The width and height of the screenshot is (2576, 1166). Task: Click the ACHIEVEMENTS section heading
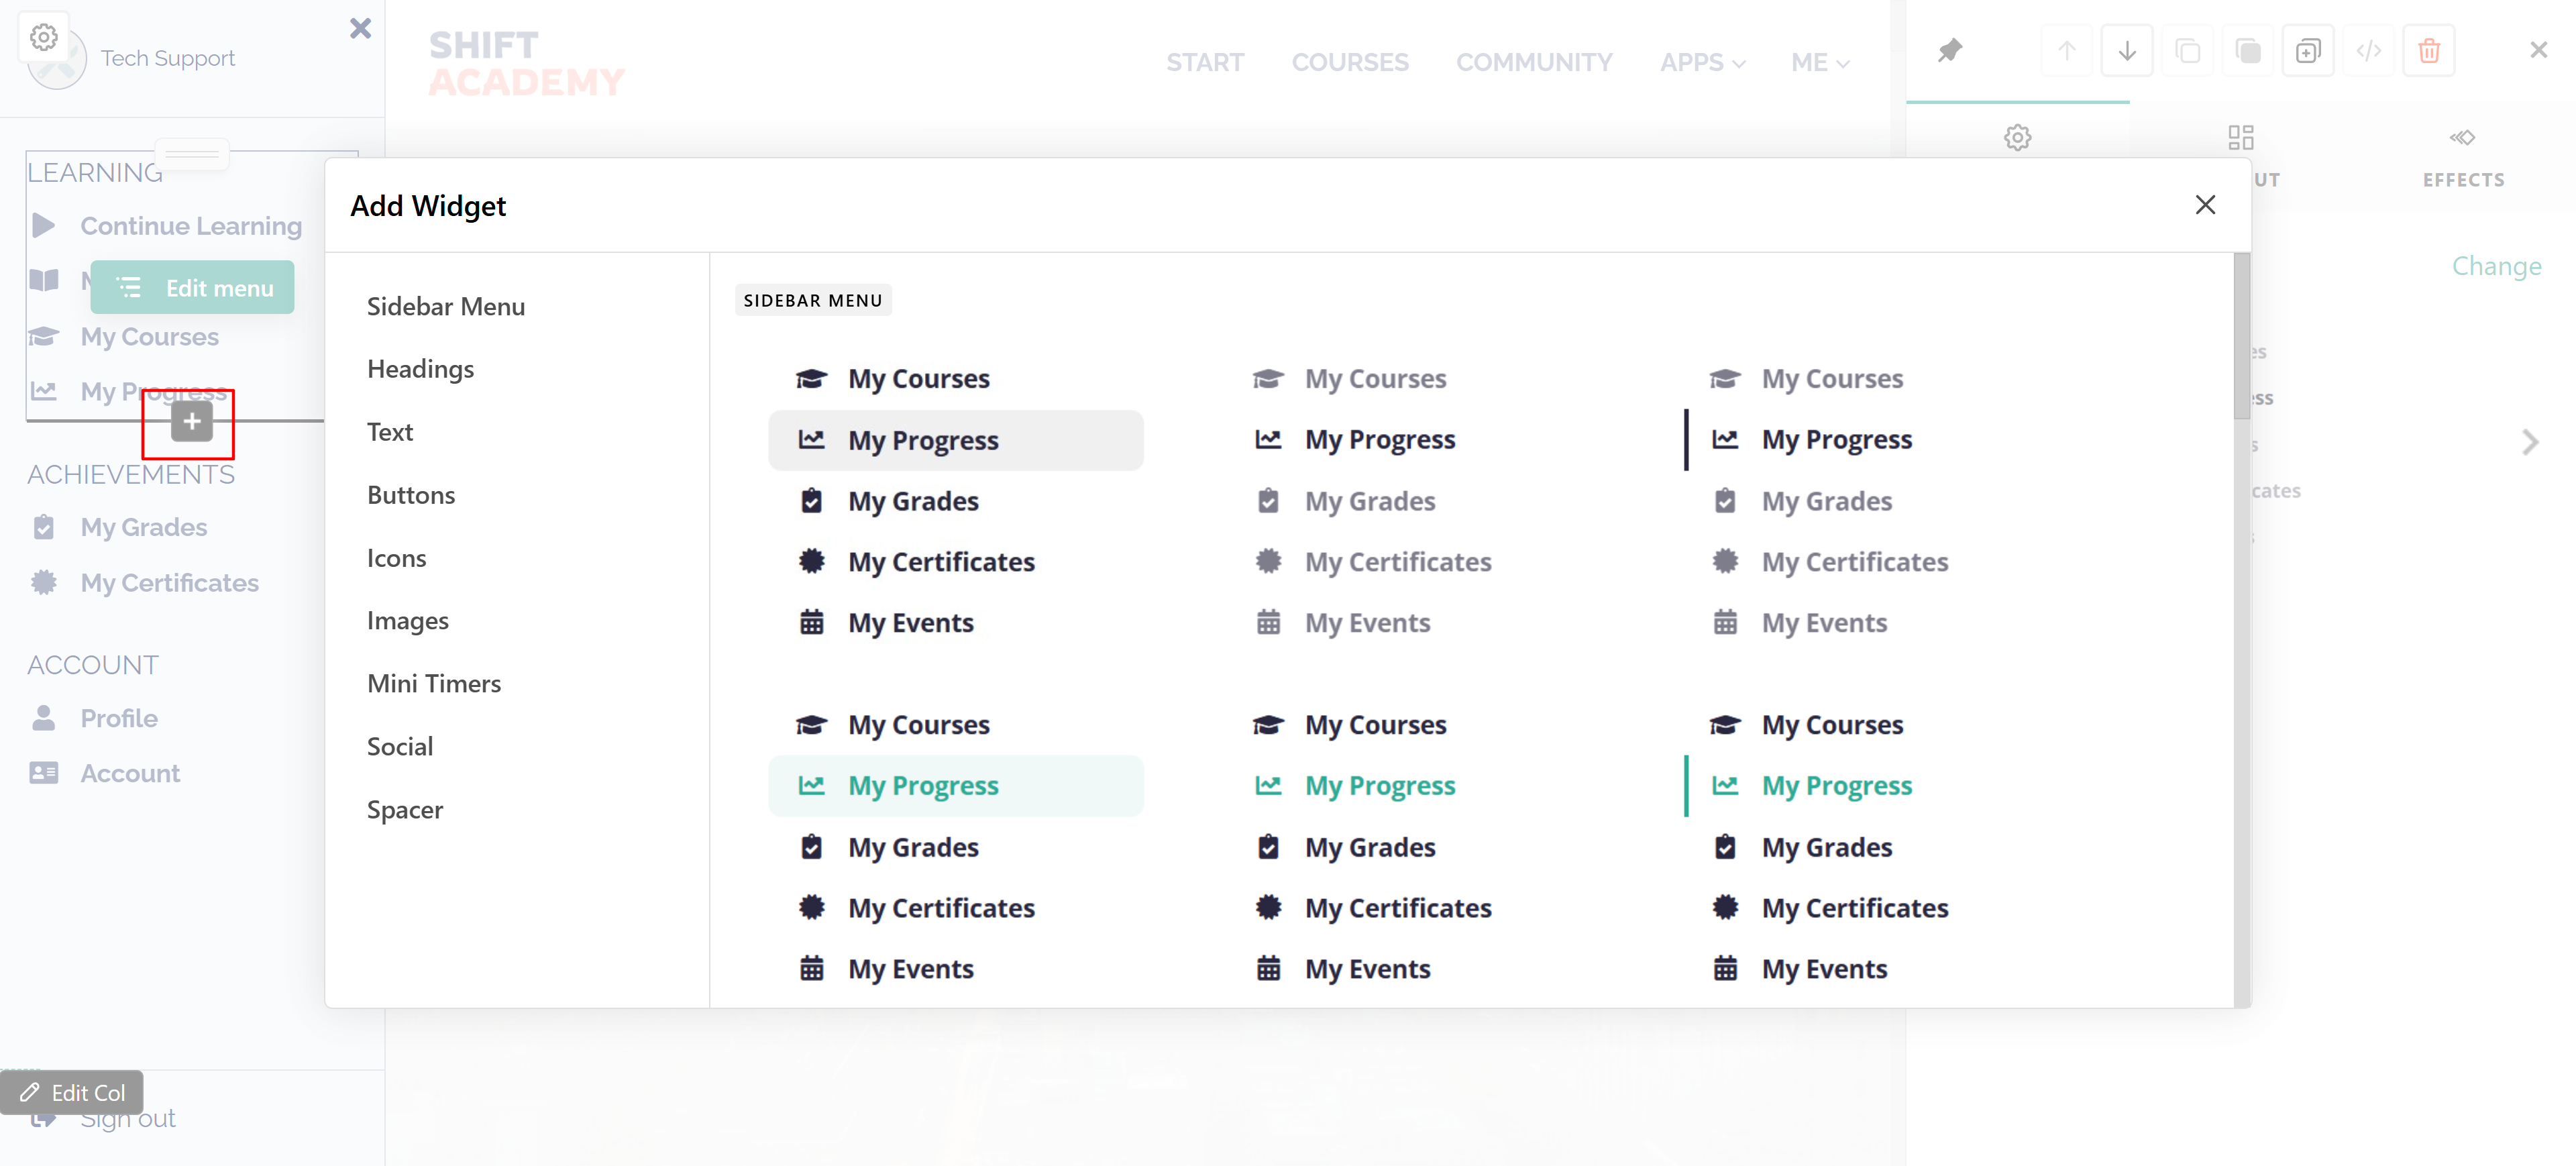[131, 474]
